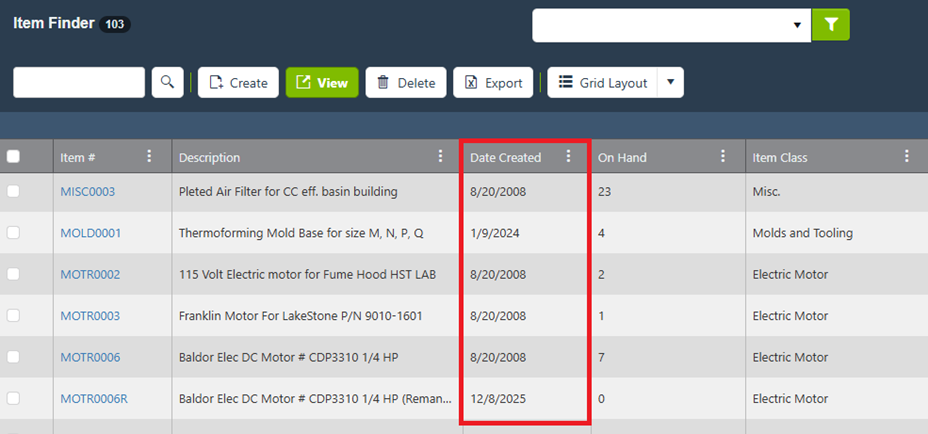Click the Create button
This screenshot has height=434, width=928.
pyautogui.click(x=238, y=82)
